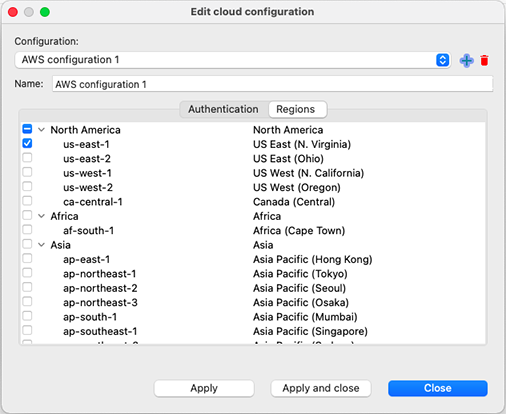Viewport: 506px width, 414px height.
Task: Select the us-west-2 tree item
Action: click(88, 187)
